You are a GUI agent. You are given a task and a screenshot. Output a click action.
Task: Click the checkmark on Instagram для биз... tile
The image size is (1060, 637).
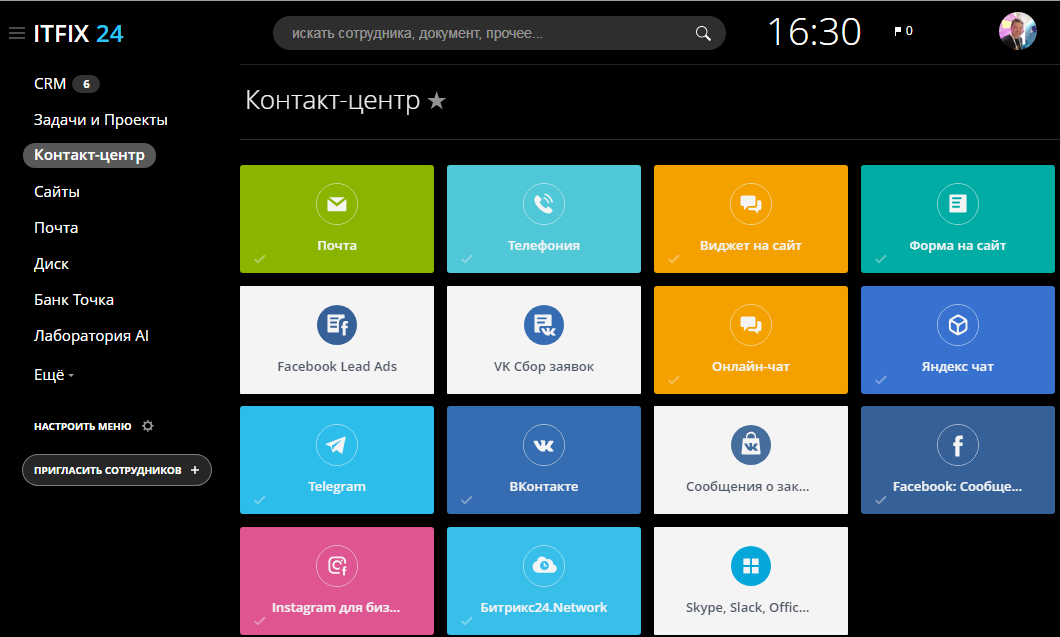tap(260, 621)
